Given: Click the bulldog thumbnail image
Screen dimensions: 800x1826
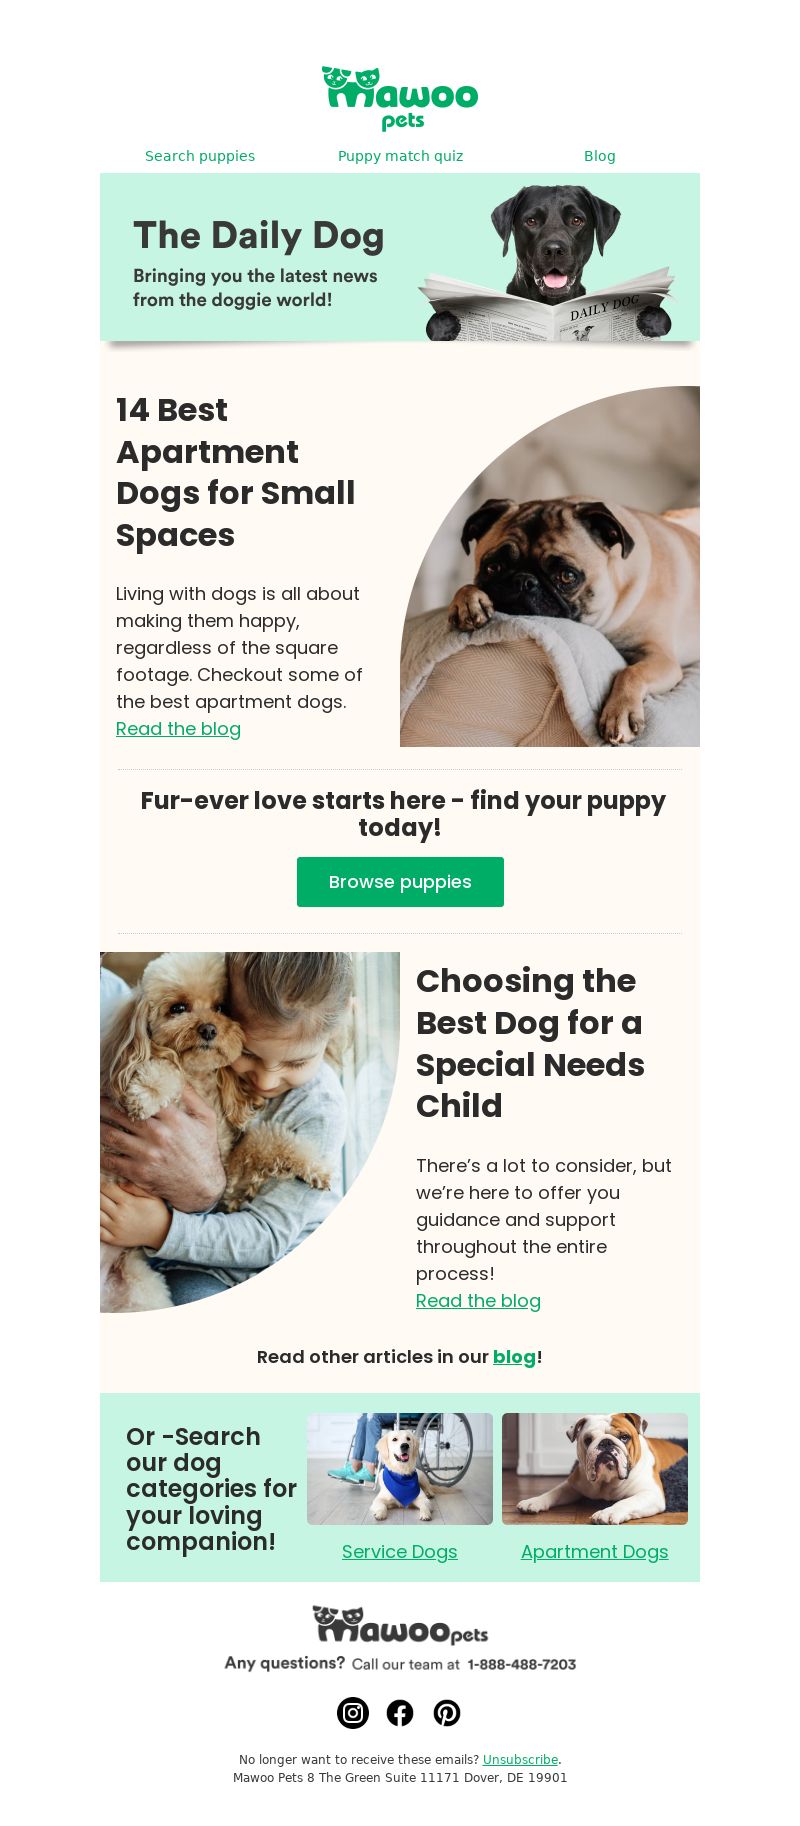Looking at the screenshot, I should click(x=595, y=1469).
